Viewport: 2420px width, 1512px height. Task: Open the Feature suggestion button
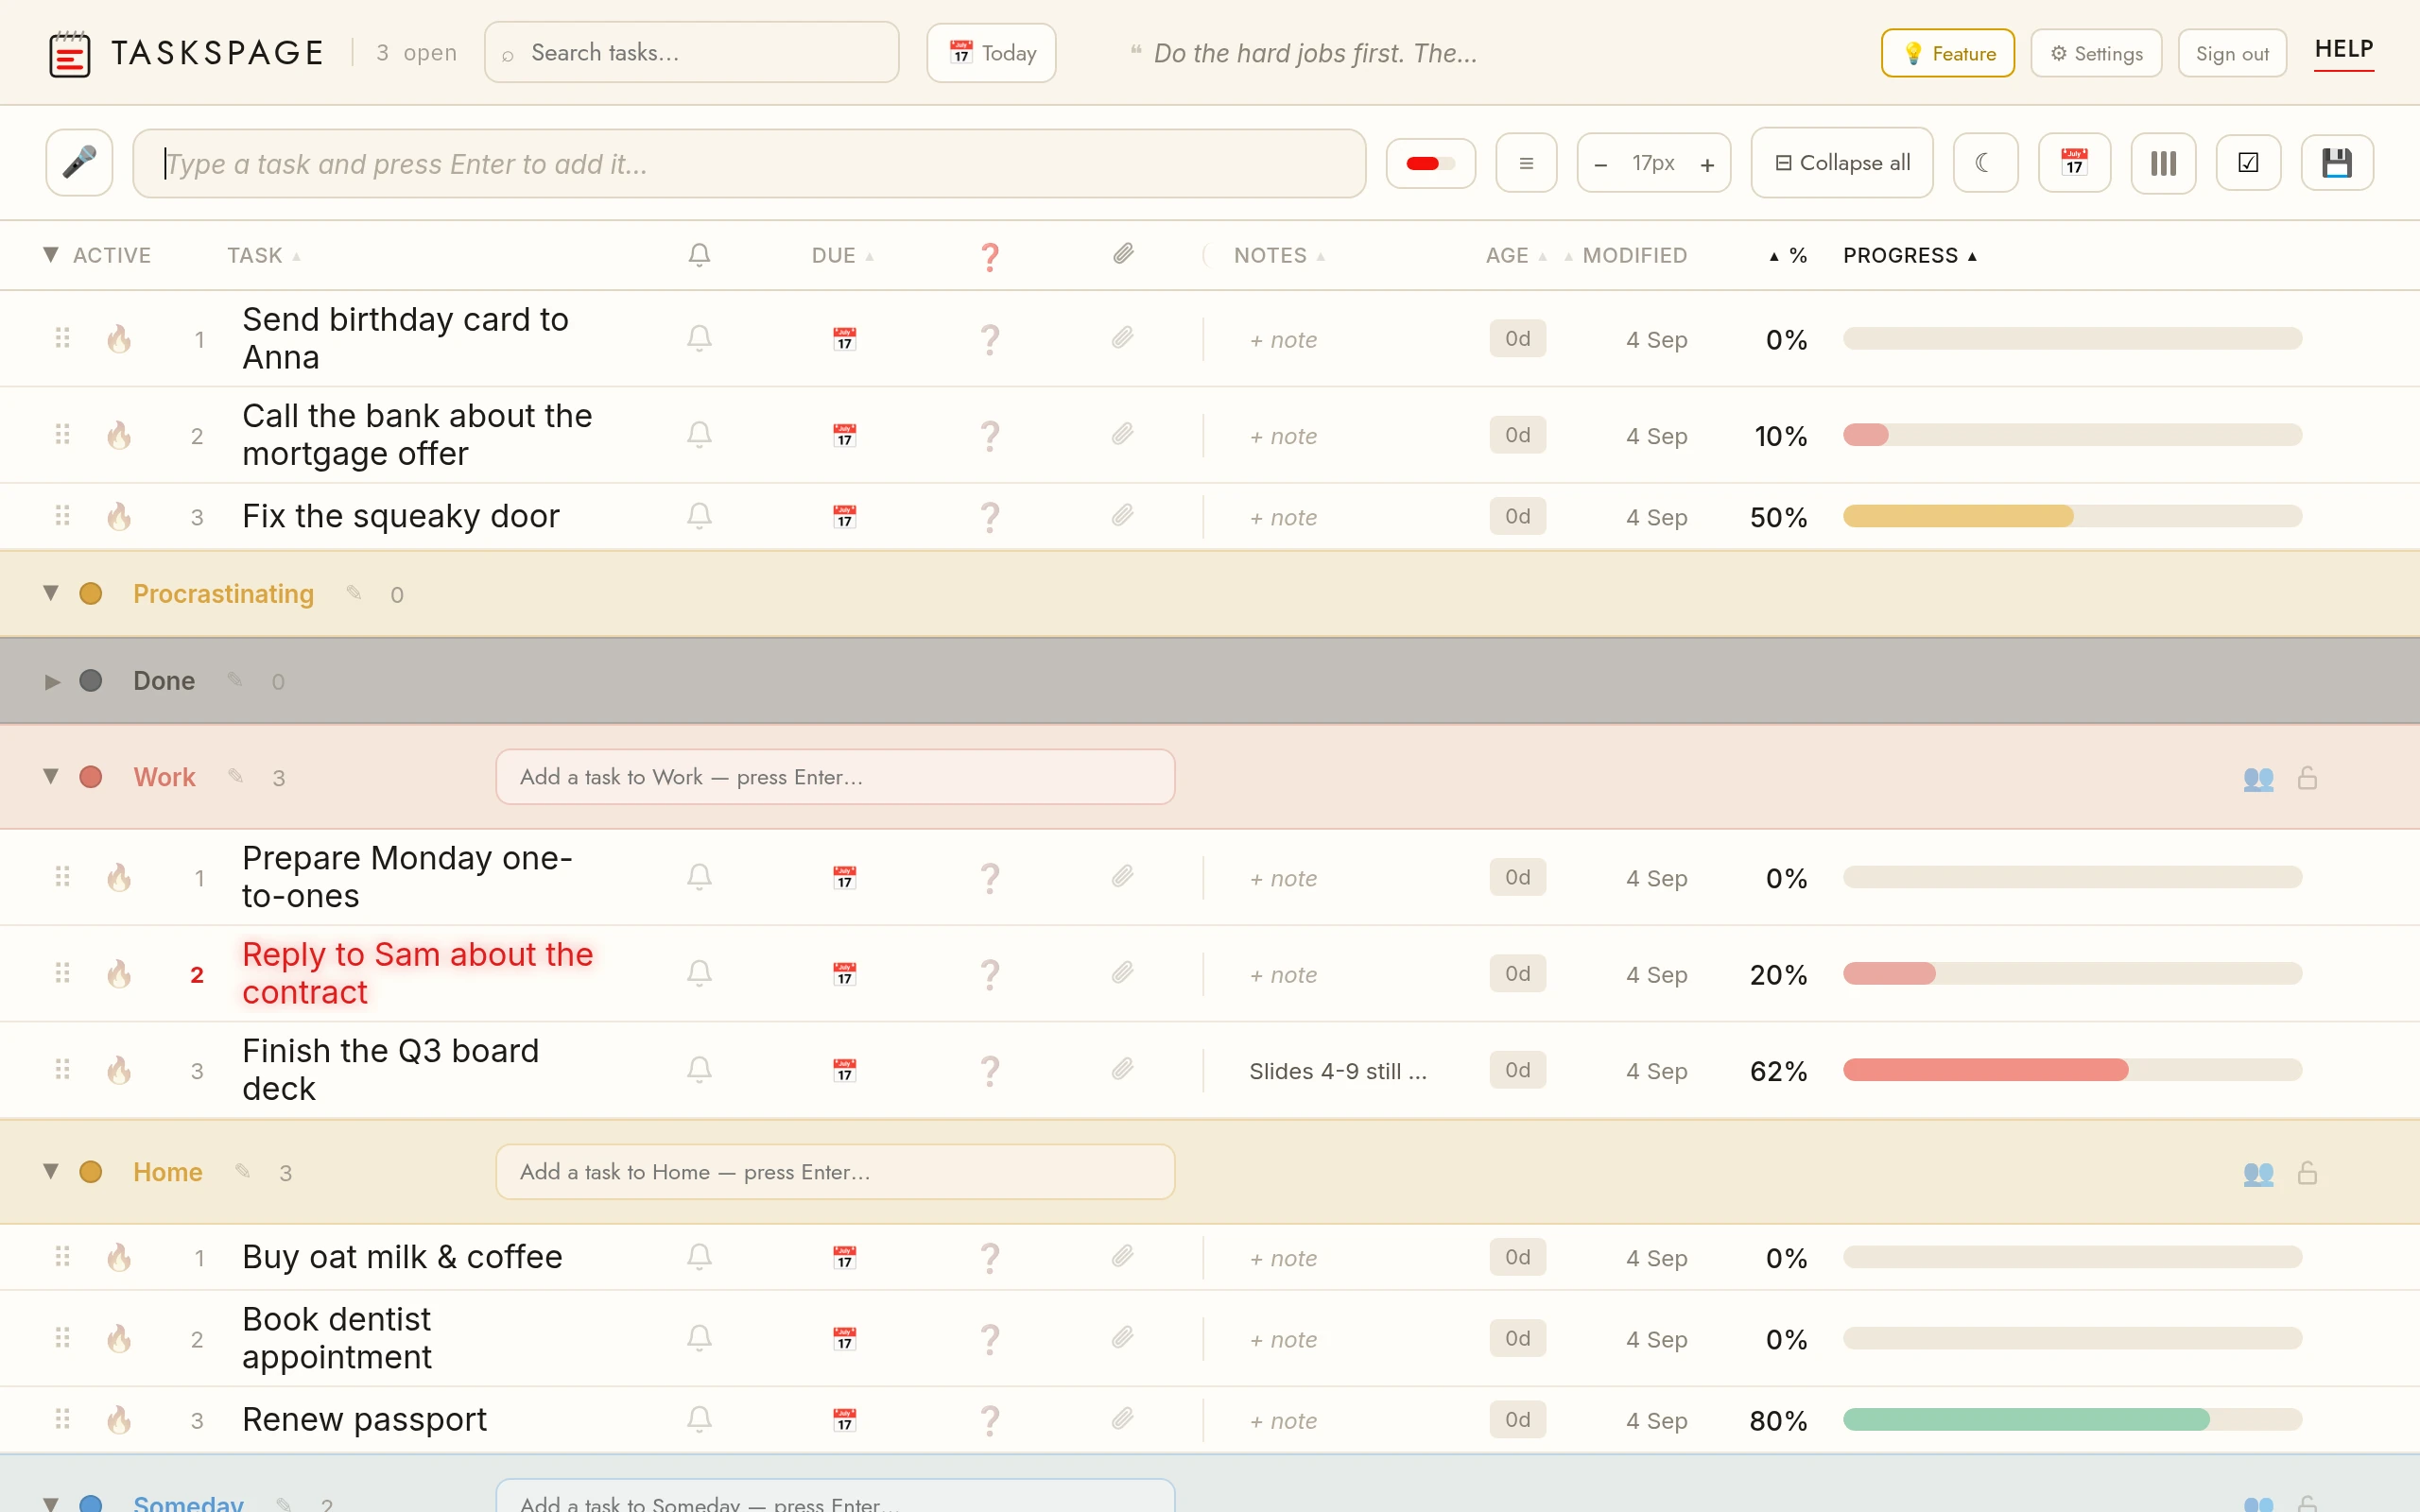tap(1947, 53)
